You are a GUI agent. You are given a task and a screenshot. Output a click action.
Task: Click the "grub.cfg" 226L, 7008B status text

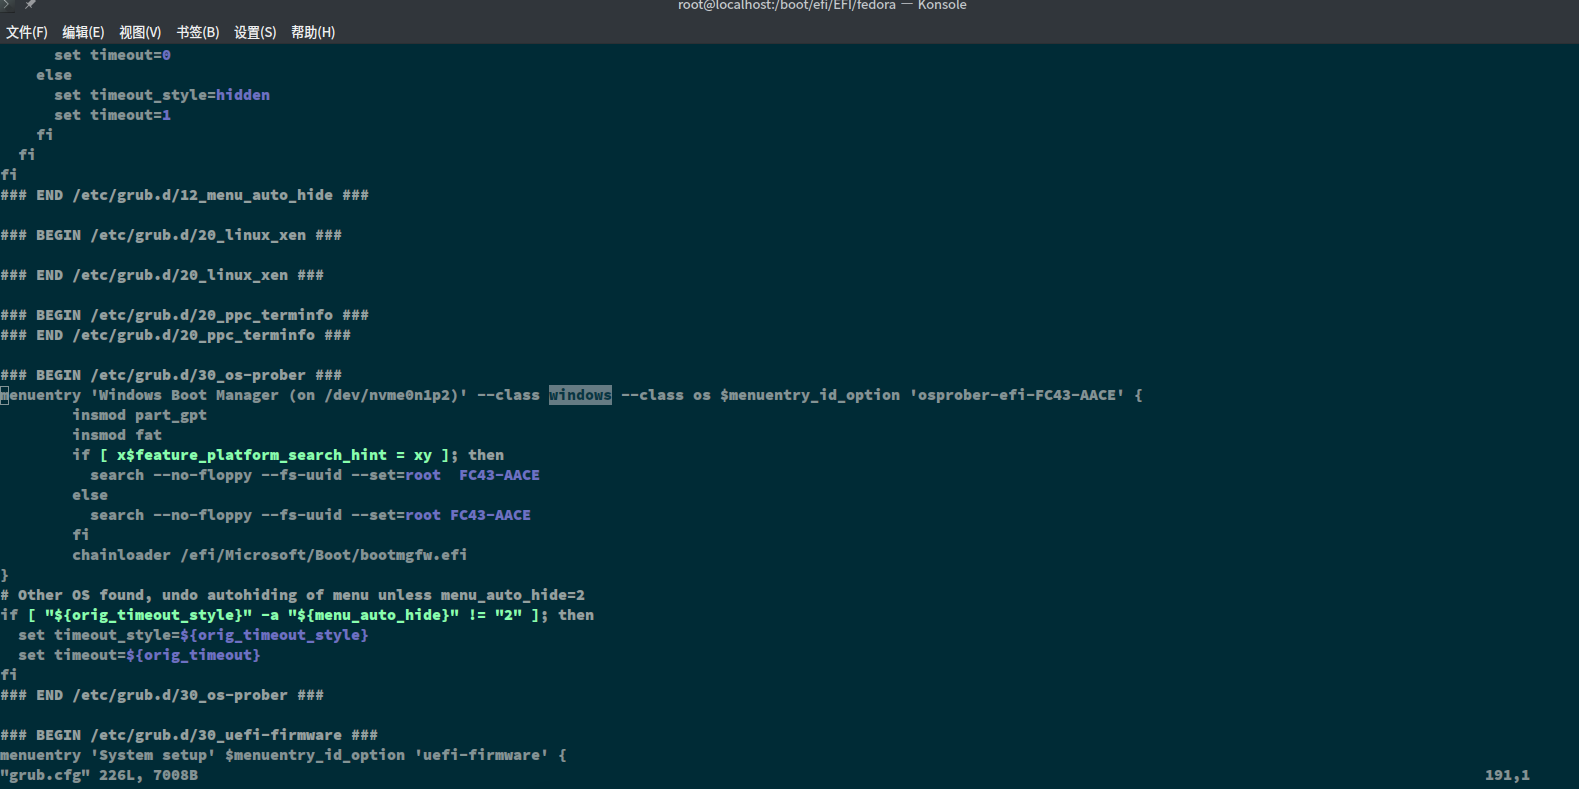tap(99, 775)
